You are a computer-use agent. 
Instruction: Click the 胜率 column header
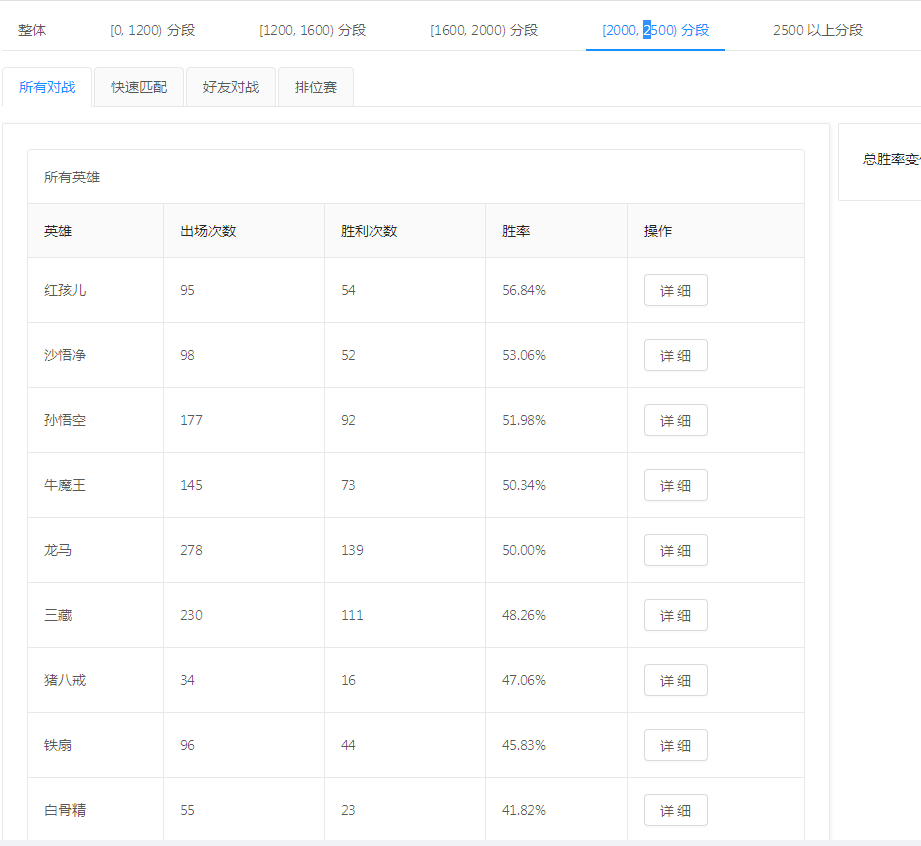point(516,231)
